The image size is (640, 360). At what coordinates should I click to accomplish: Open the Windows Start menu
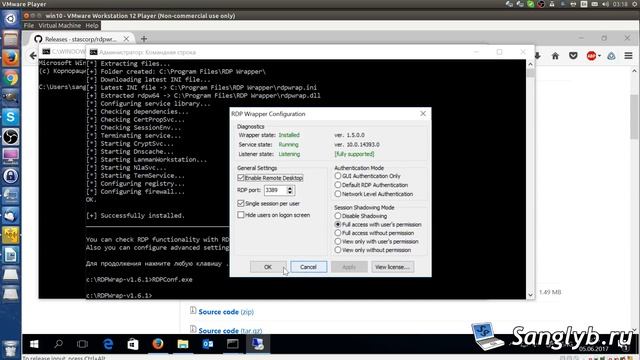click(x=34, y=344)
